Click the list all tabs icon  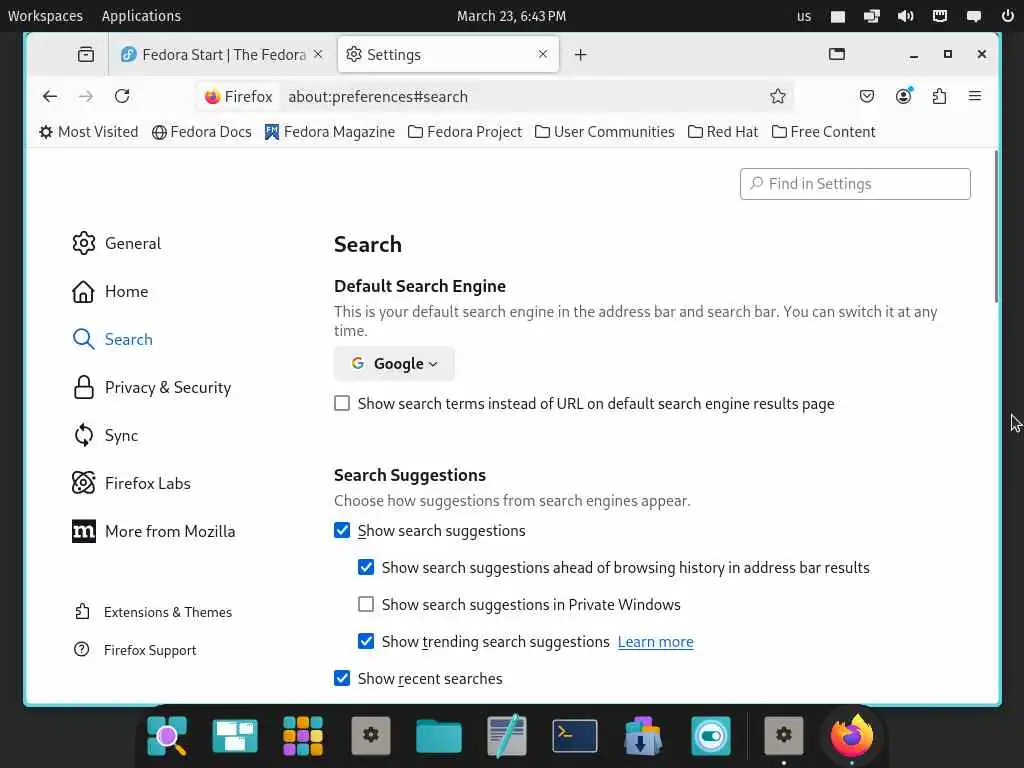click(837, 54)
